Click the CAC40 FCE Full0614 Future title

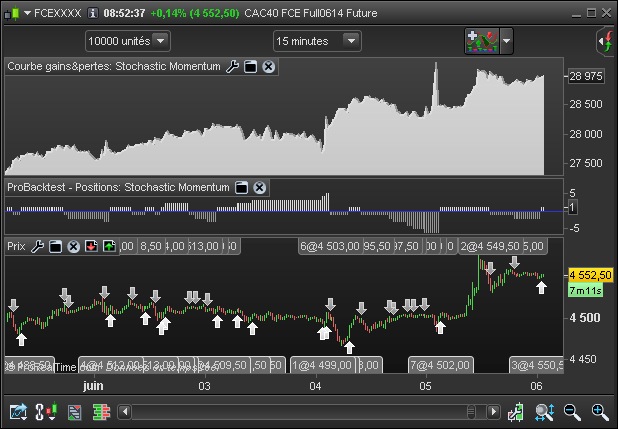[x=311, y=13]
